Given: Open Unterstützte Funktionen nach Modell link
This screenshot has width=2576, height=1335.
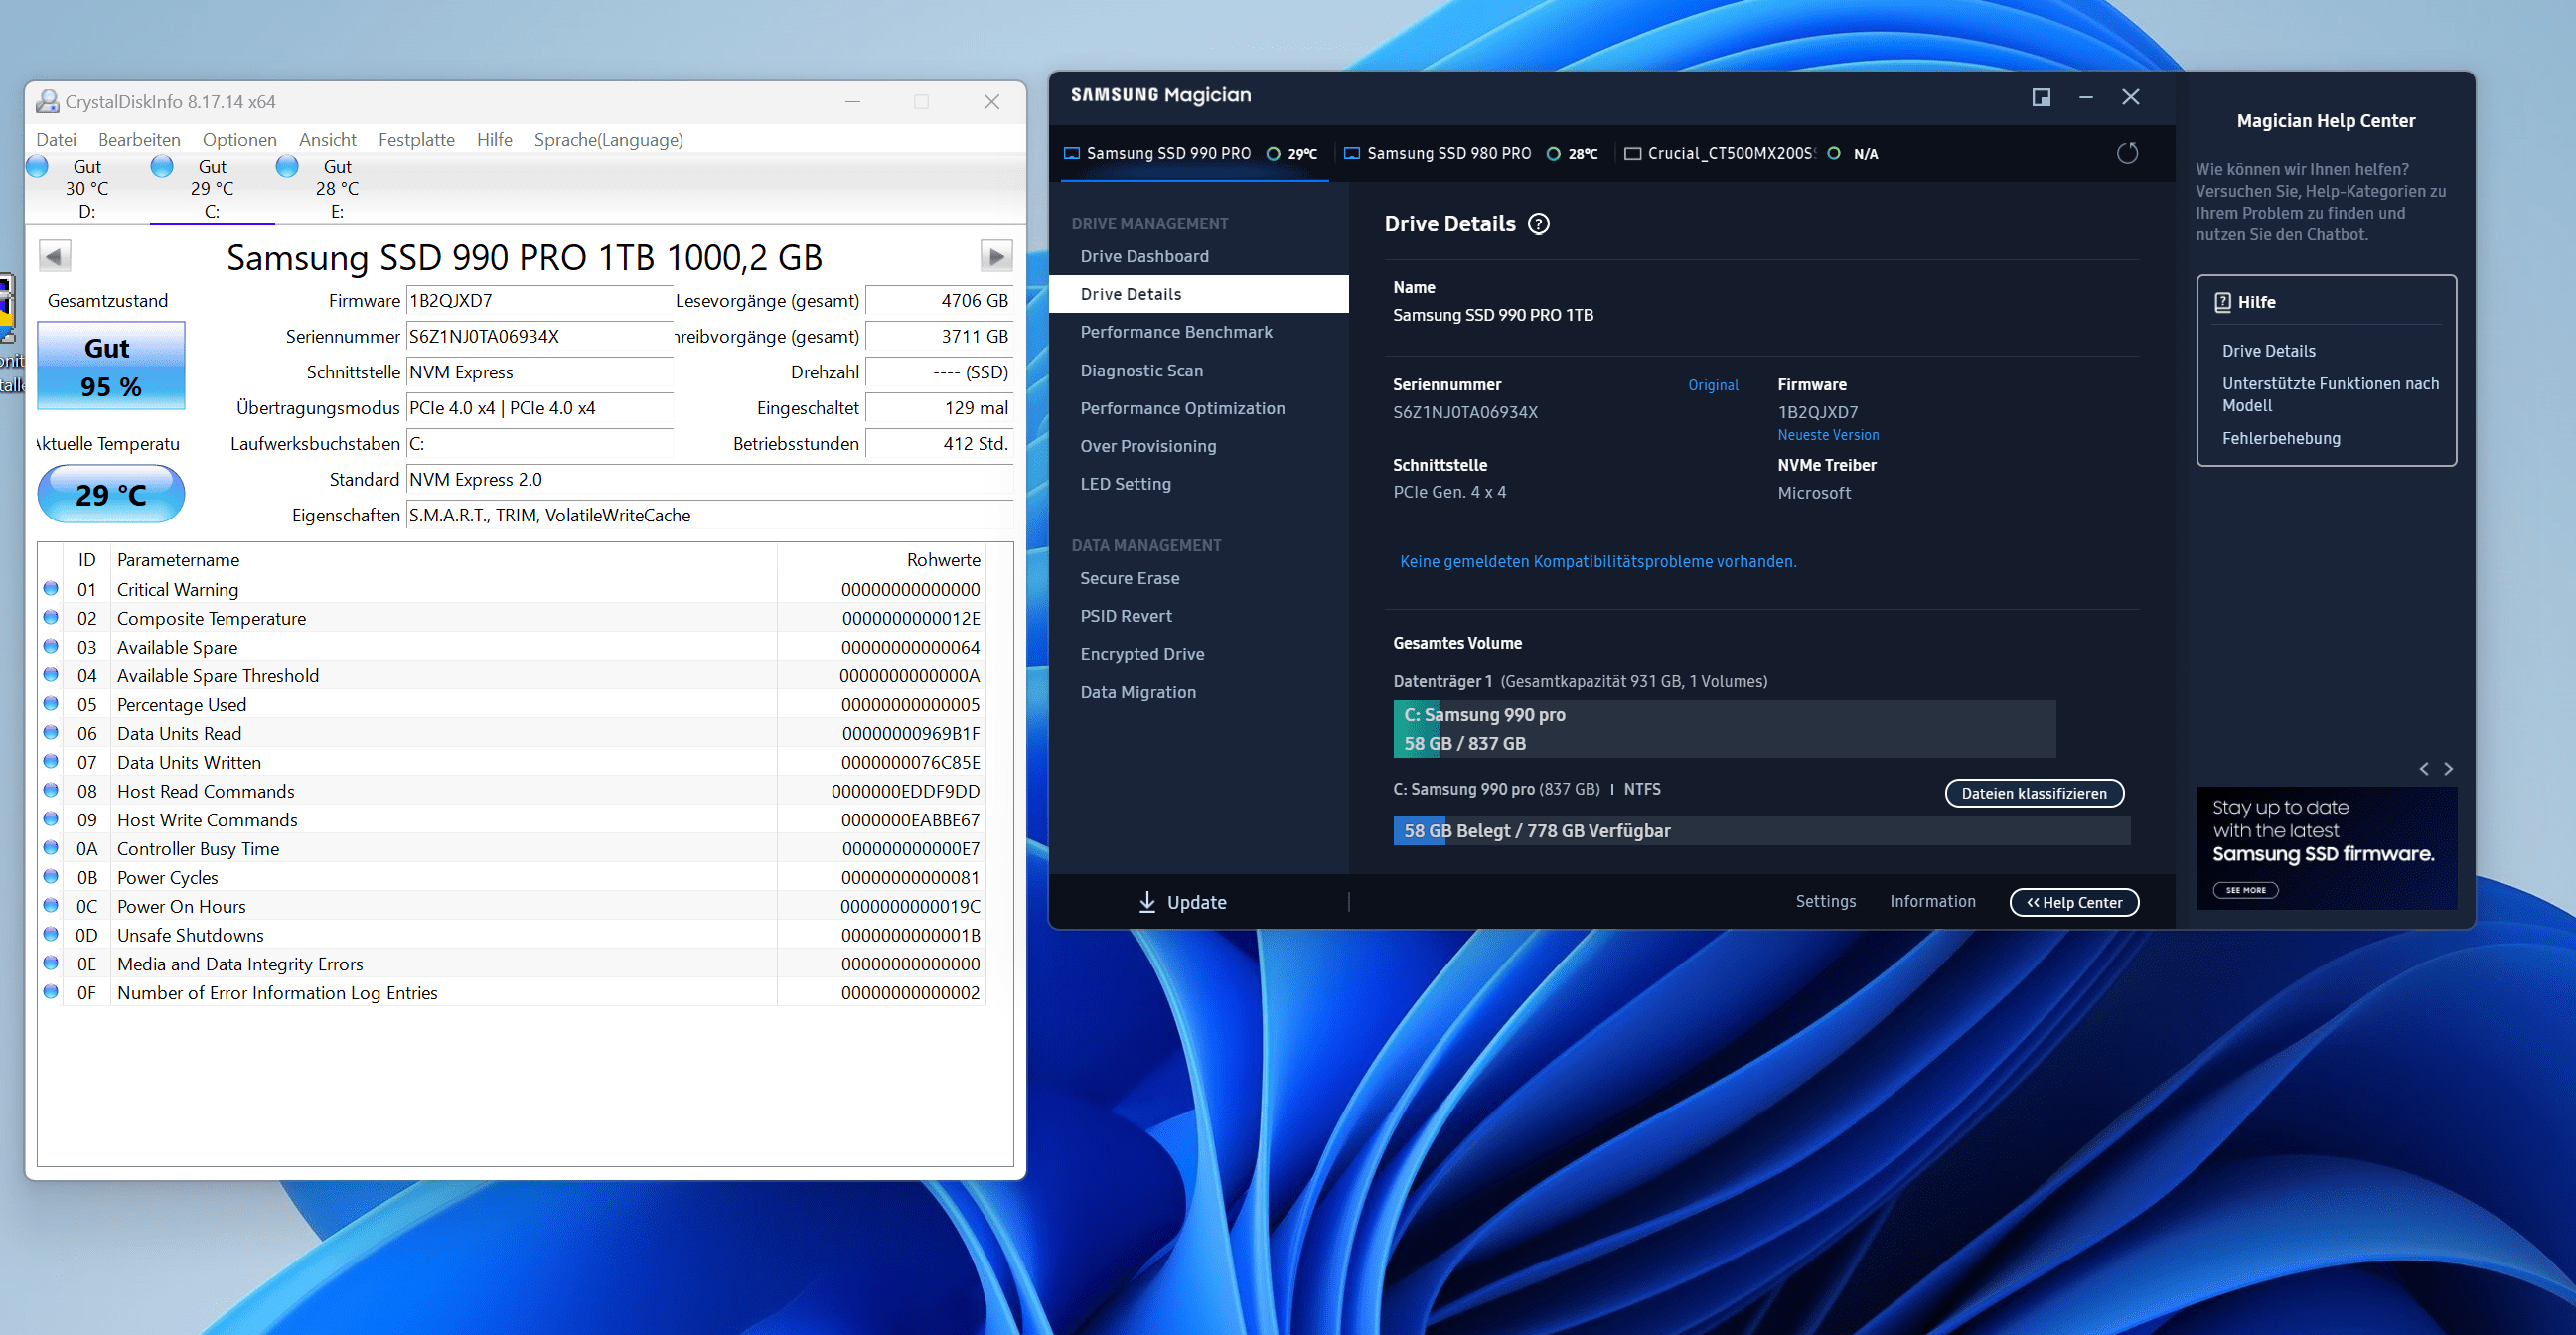Looking at the screenshot, I should [x=2330, y=394].
